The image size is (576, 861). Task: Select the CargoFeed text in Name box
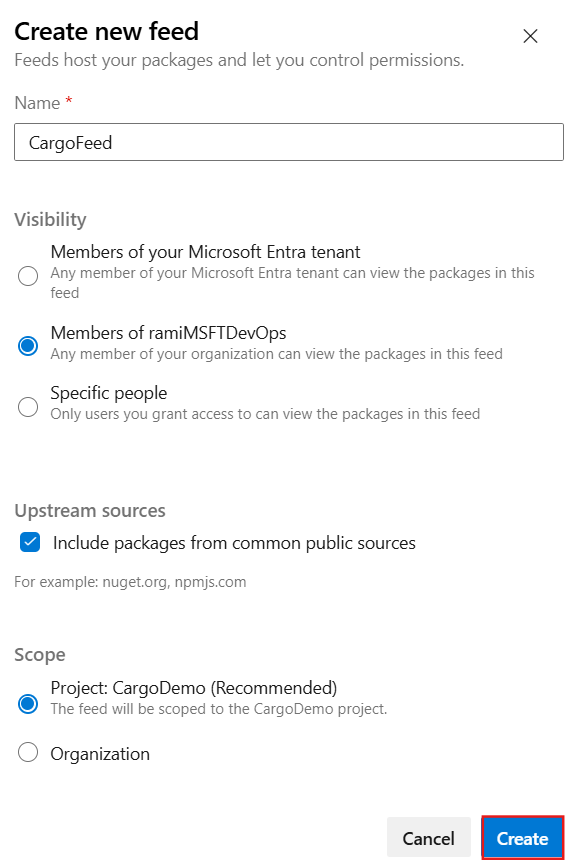coord(68,141)
